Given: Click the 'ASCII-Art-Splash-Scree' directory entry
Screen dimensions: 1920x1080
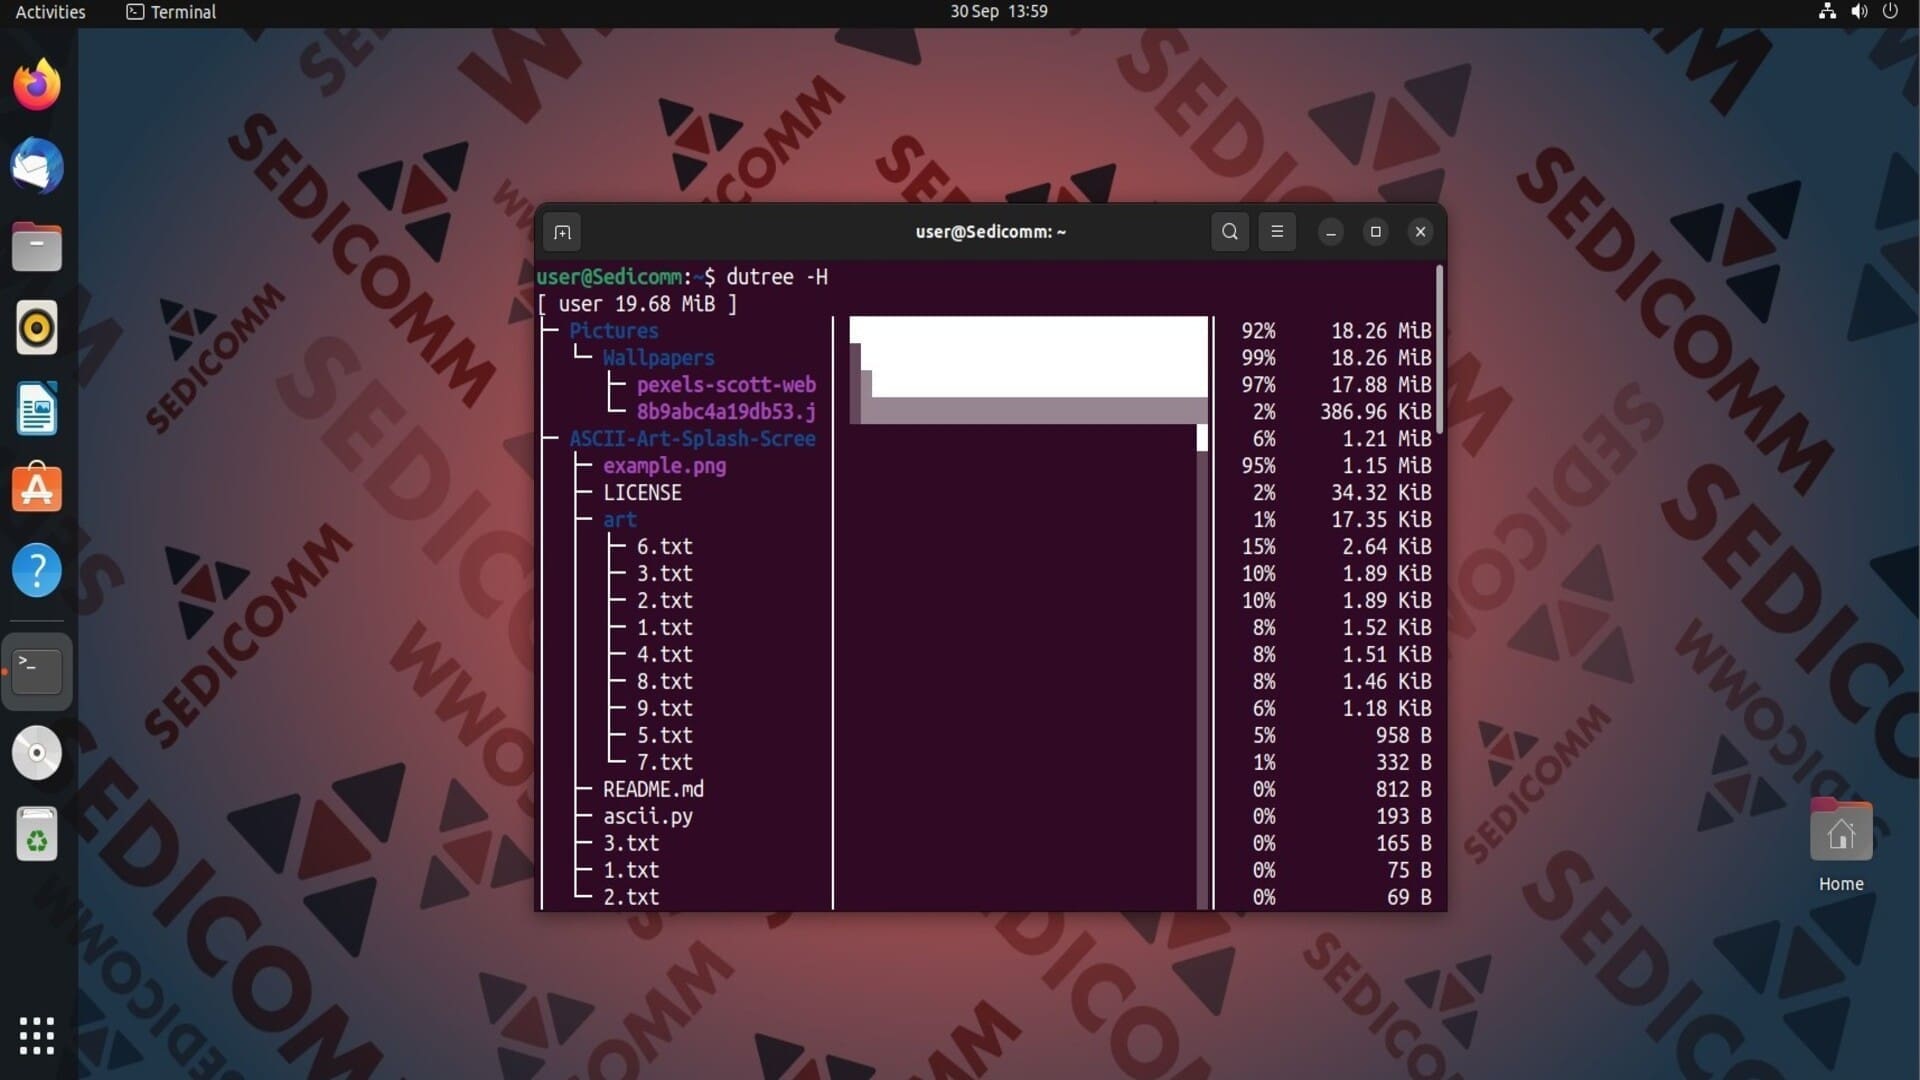Looking at the screenshot, I should 692,439.
